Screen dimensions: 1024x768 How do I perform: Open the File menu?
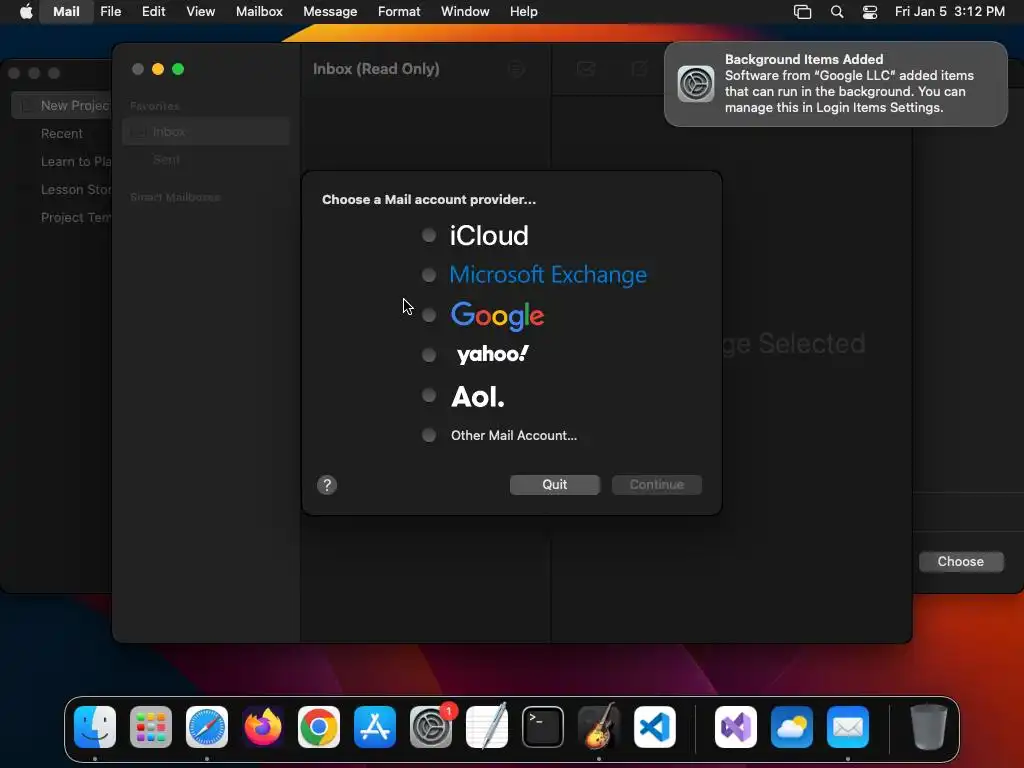coord(110,12)
